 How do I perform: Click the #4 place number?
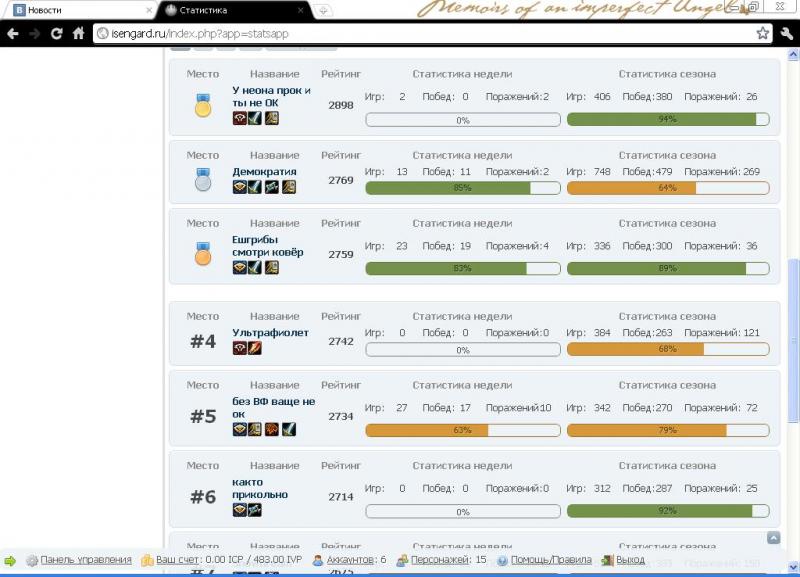coord(203,341)
